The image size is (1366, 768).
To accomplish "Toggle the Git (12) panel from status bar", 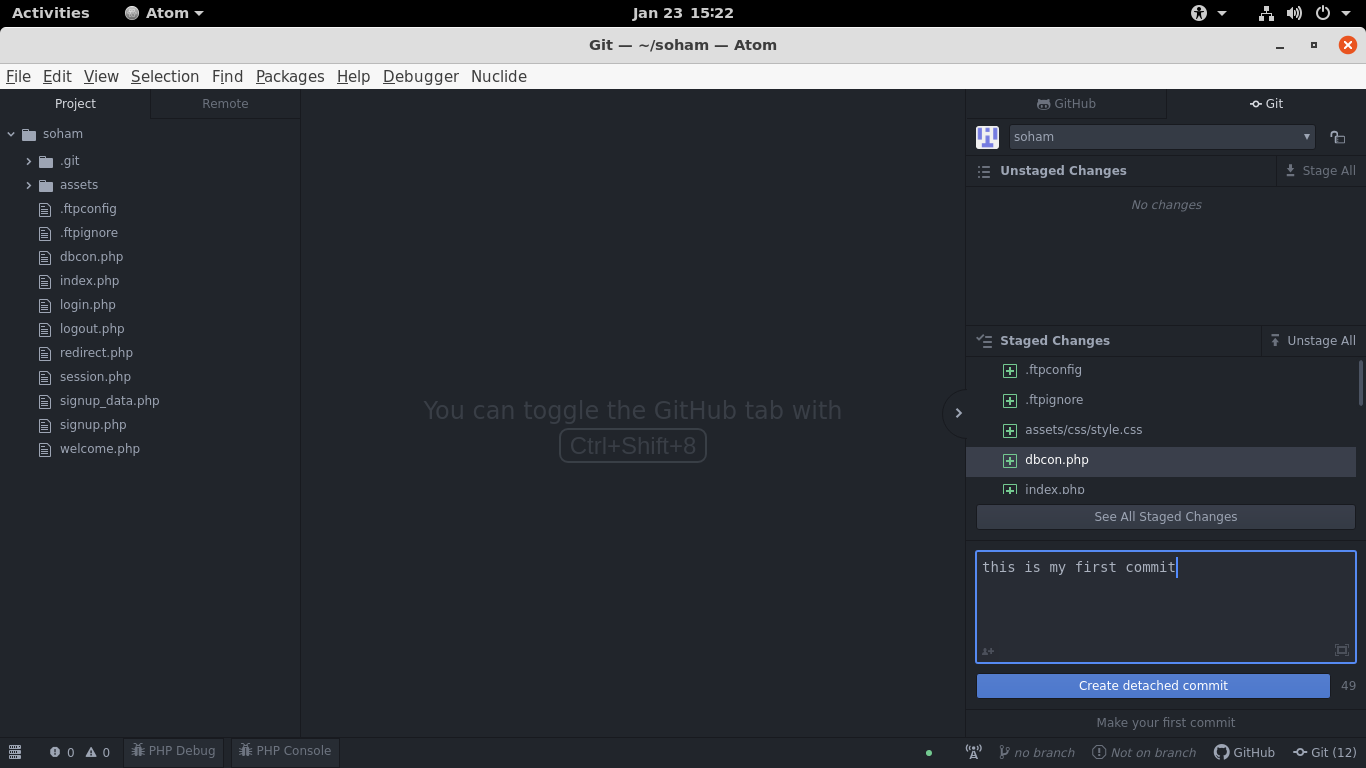I will coord(1324,752).
